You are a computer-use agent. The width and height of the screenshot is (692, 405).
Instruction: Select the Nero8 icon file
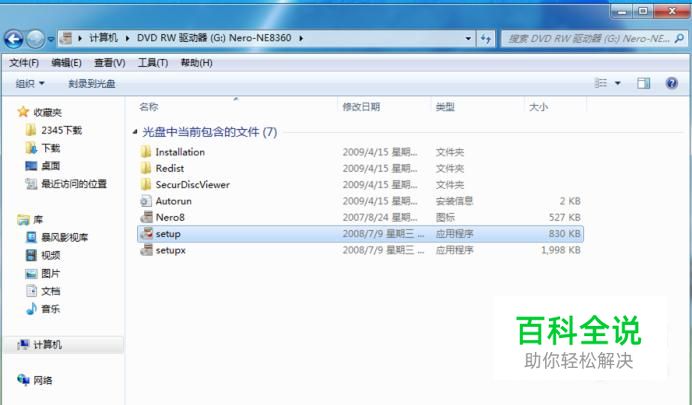click(x=146, y=218)
